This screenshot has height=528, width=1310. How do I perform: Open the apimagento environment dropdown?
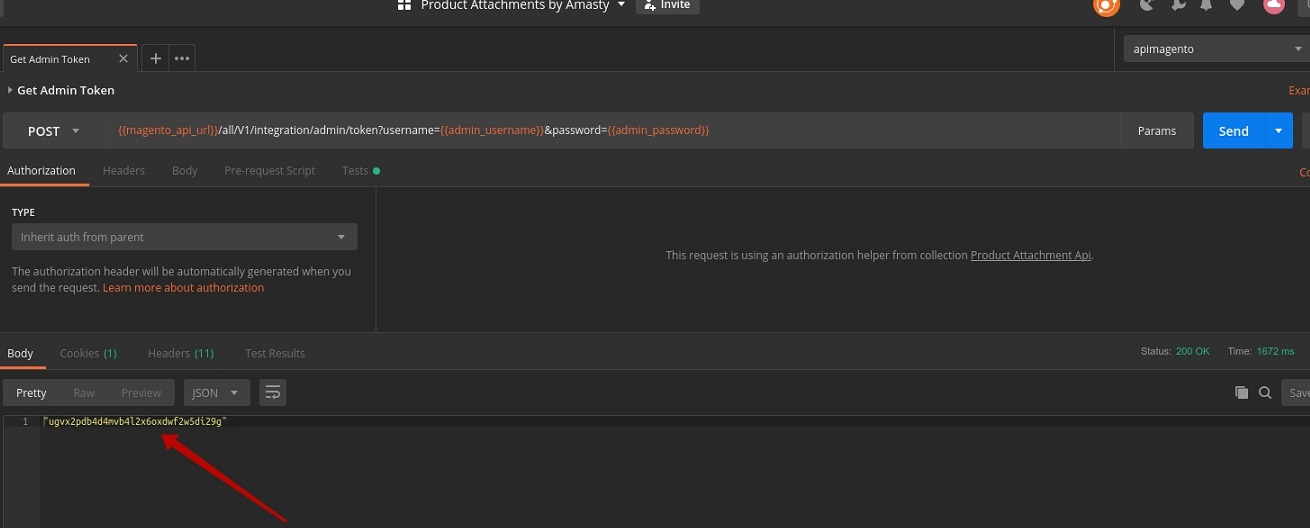pos(1211,49)
